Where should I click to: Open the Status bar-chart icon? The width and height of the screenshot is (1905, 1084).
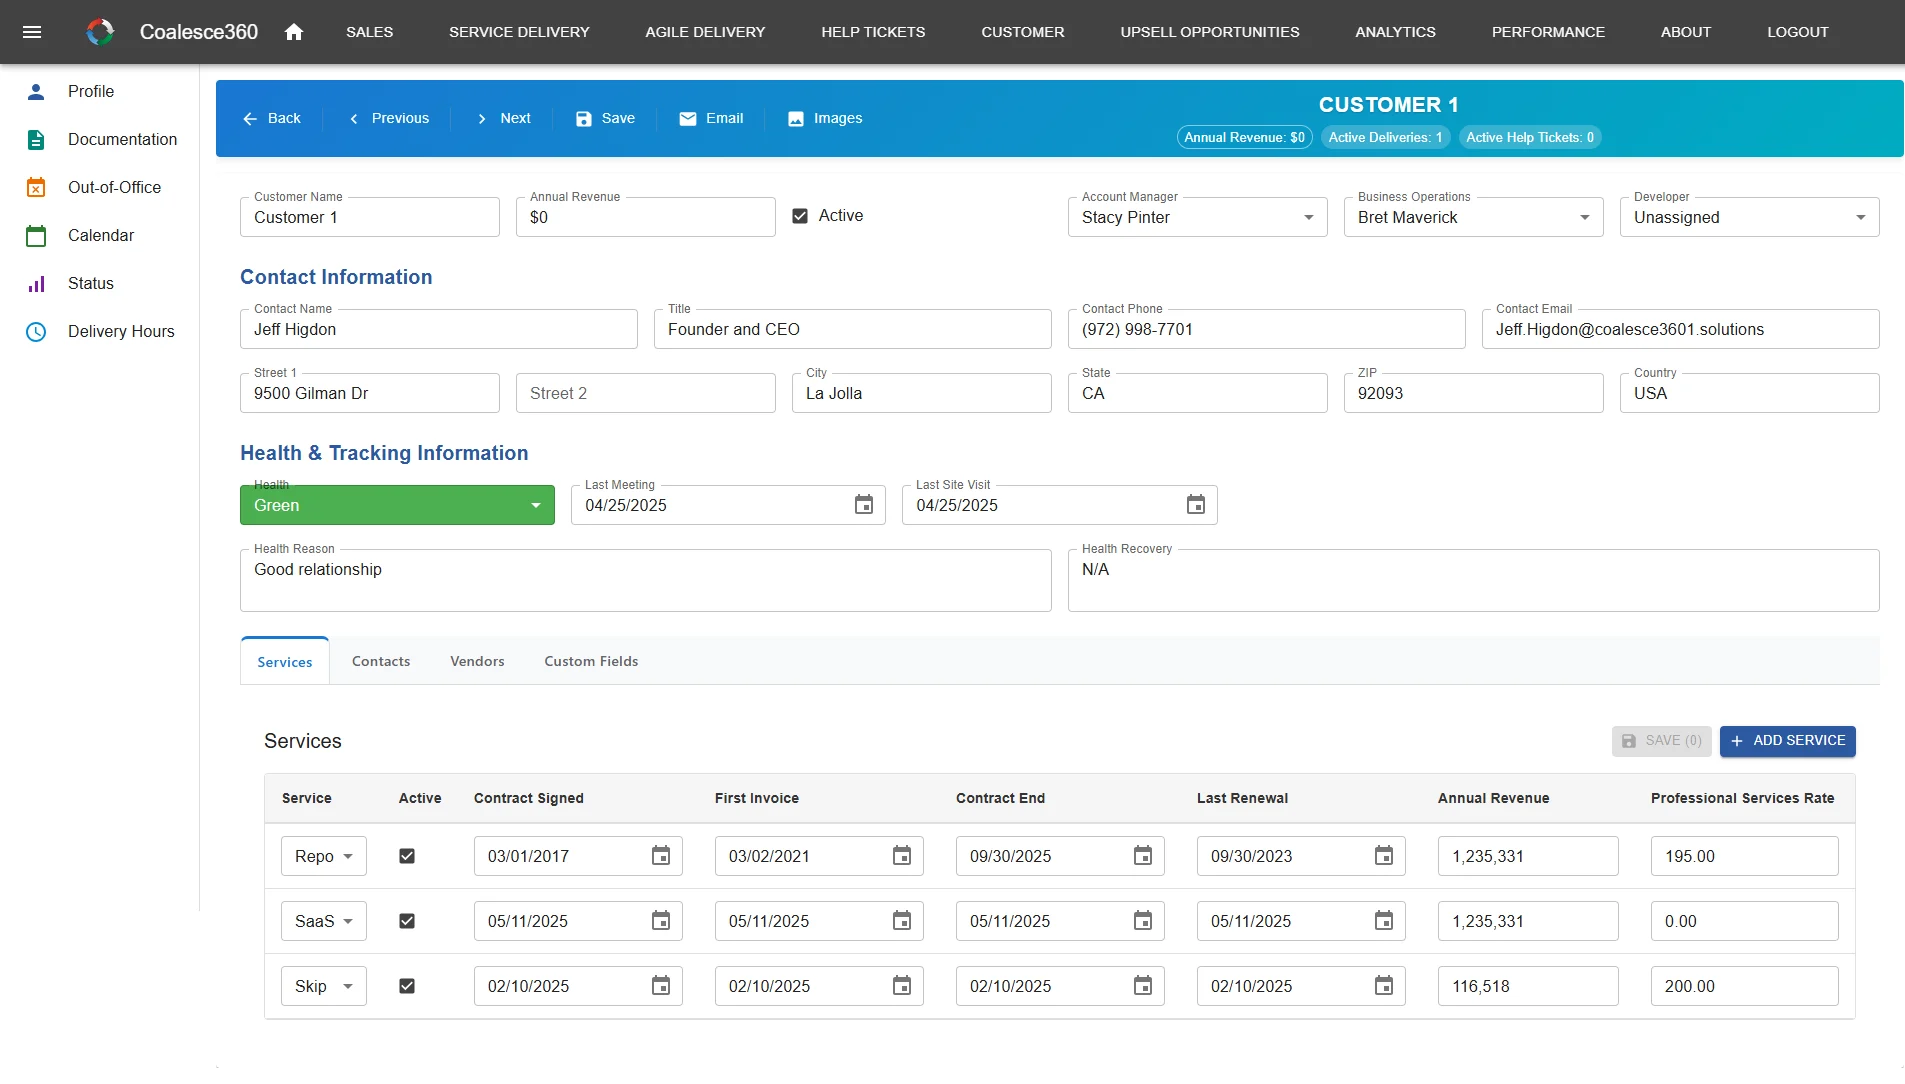(36, 283)
